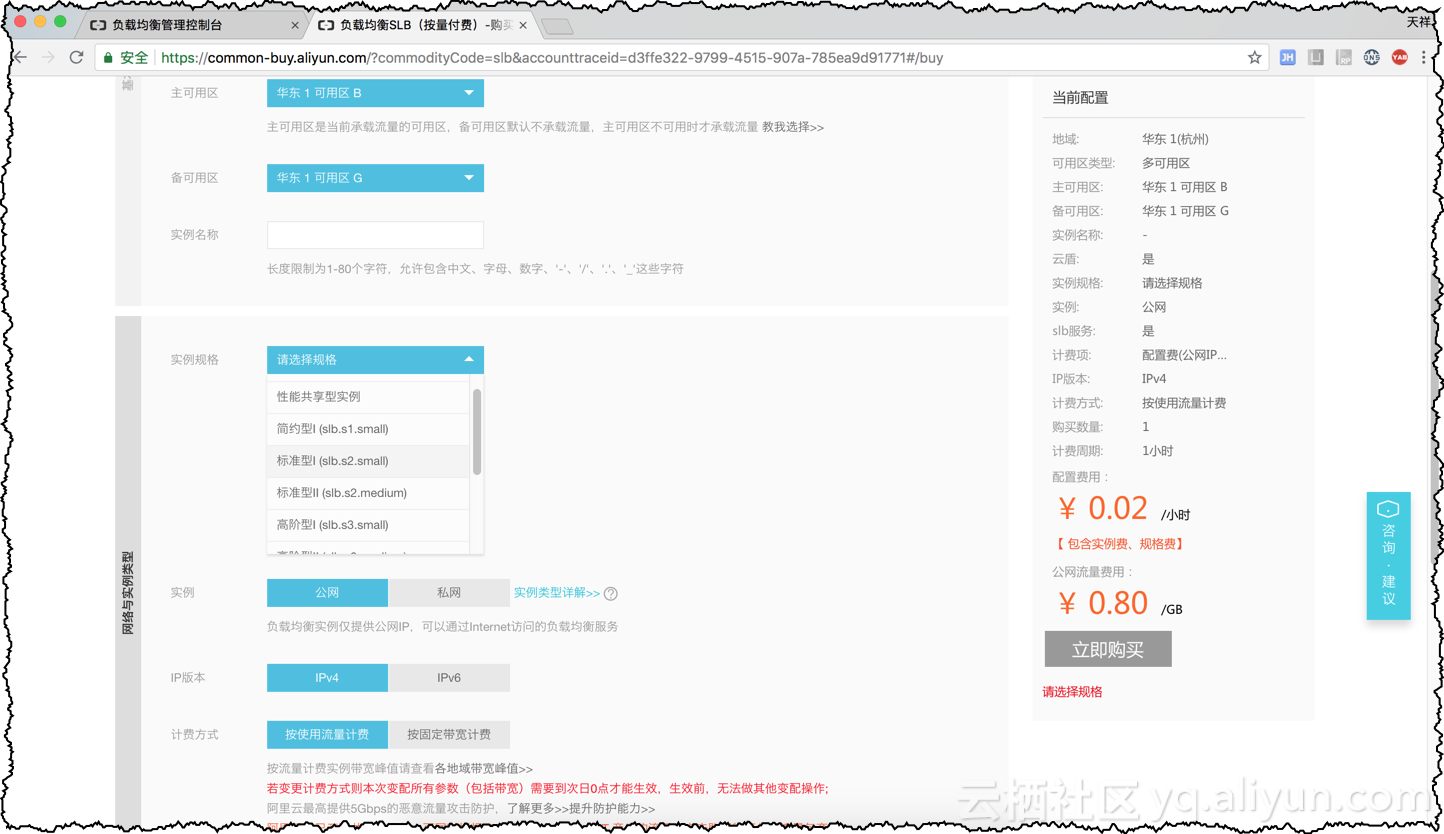
Task: Open the 各地域带宽峰值>> link
Action: point(484,769)
